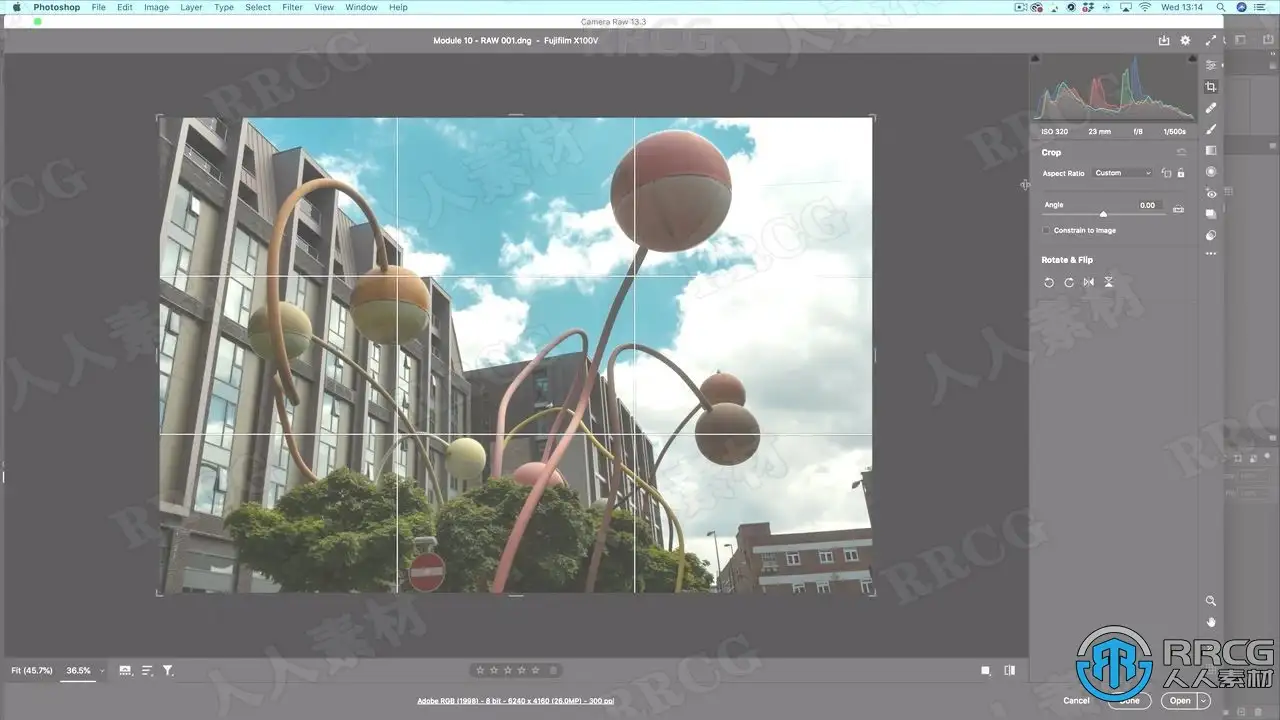The height and width of the screenshot is (720, 1280).
Task: Select the Crop tool in Camera Raw
Action: (1211, 87)
